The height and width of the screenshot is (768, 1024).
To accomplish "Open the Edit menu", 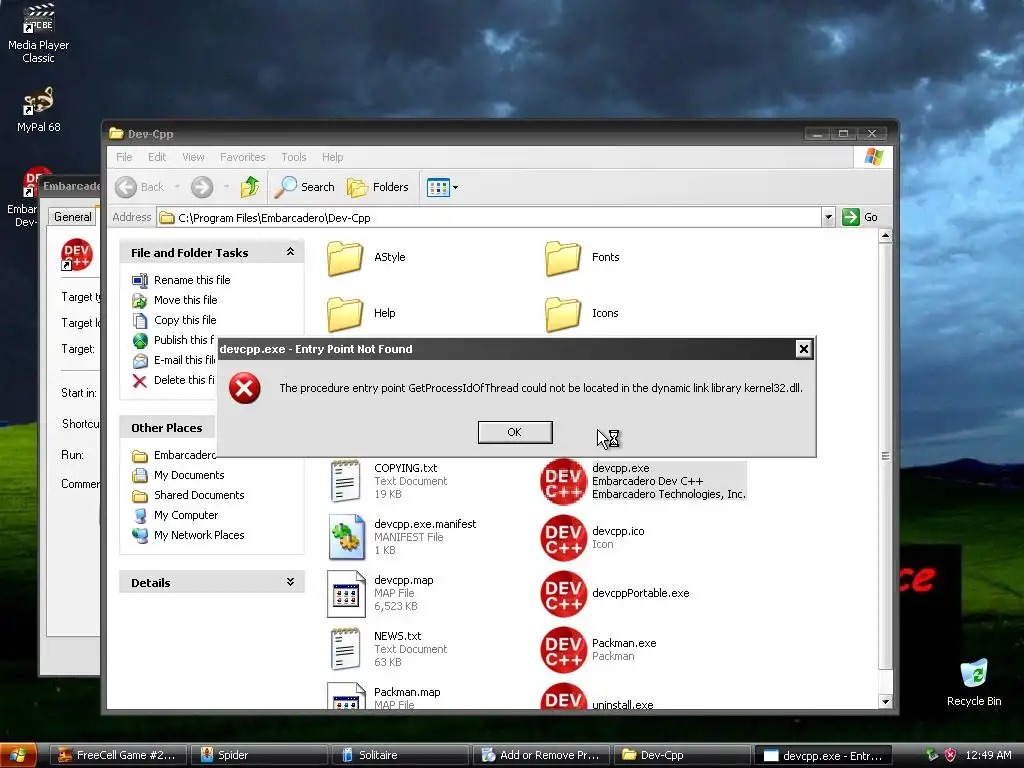I will pos(157,157).
